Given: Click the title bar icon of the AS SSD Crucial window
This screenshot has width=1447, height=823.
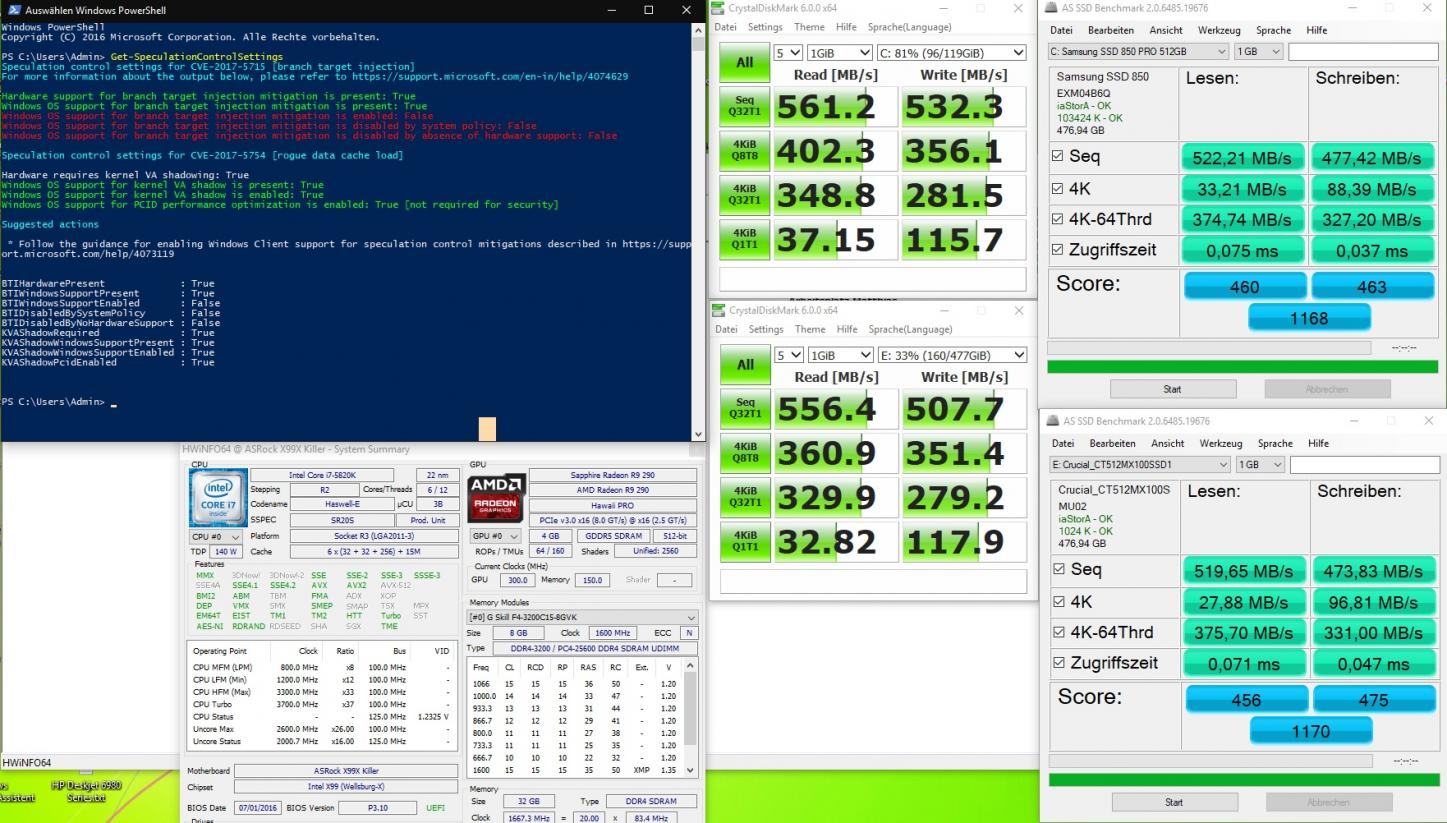Looking at the screenshot, I should pyautogui.click(x=1054, y=420).
